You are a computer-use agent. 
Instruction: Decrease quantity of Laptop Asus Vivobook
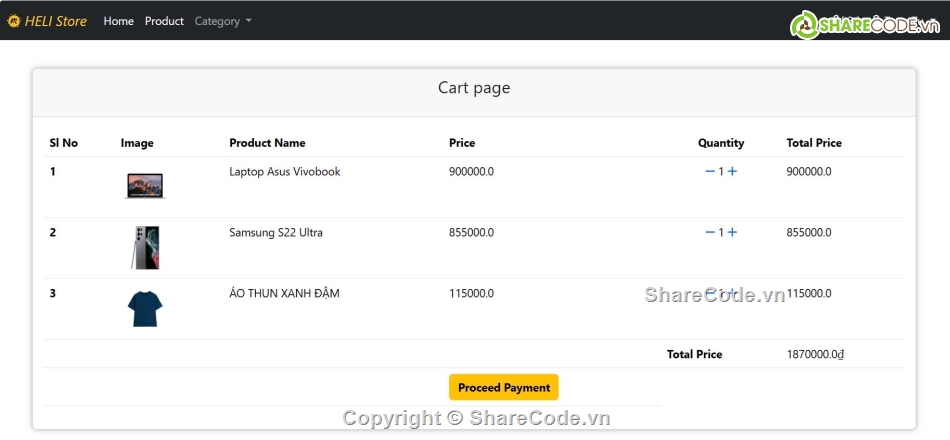pos(710,172)
